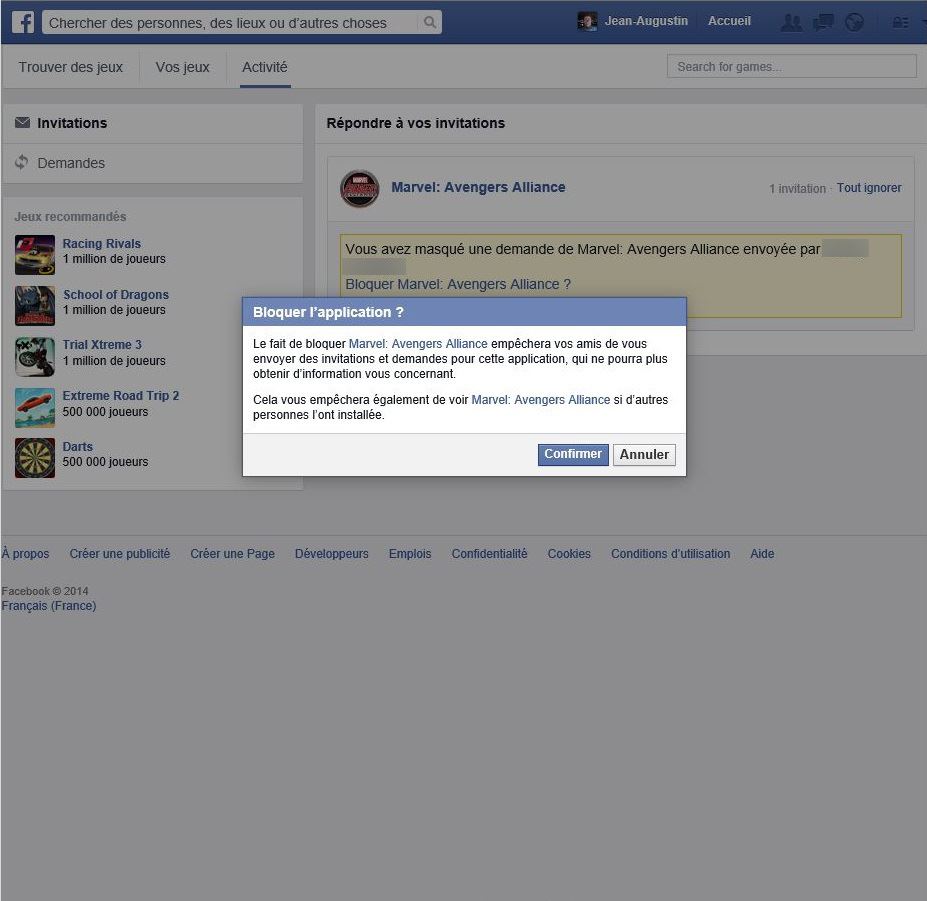The height and width of the screenshot is (901, 927).
Task: Open notifications globe icon
Action: coord(854,22)
